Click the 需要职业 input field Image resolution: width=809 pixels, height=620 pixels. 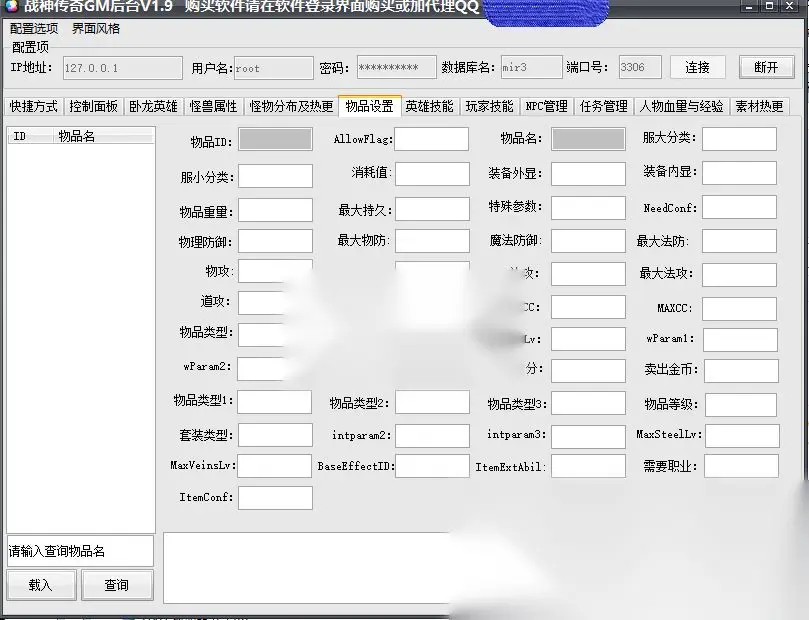tap(741, 466)
